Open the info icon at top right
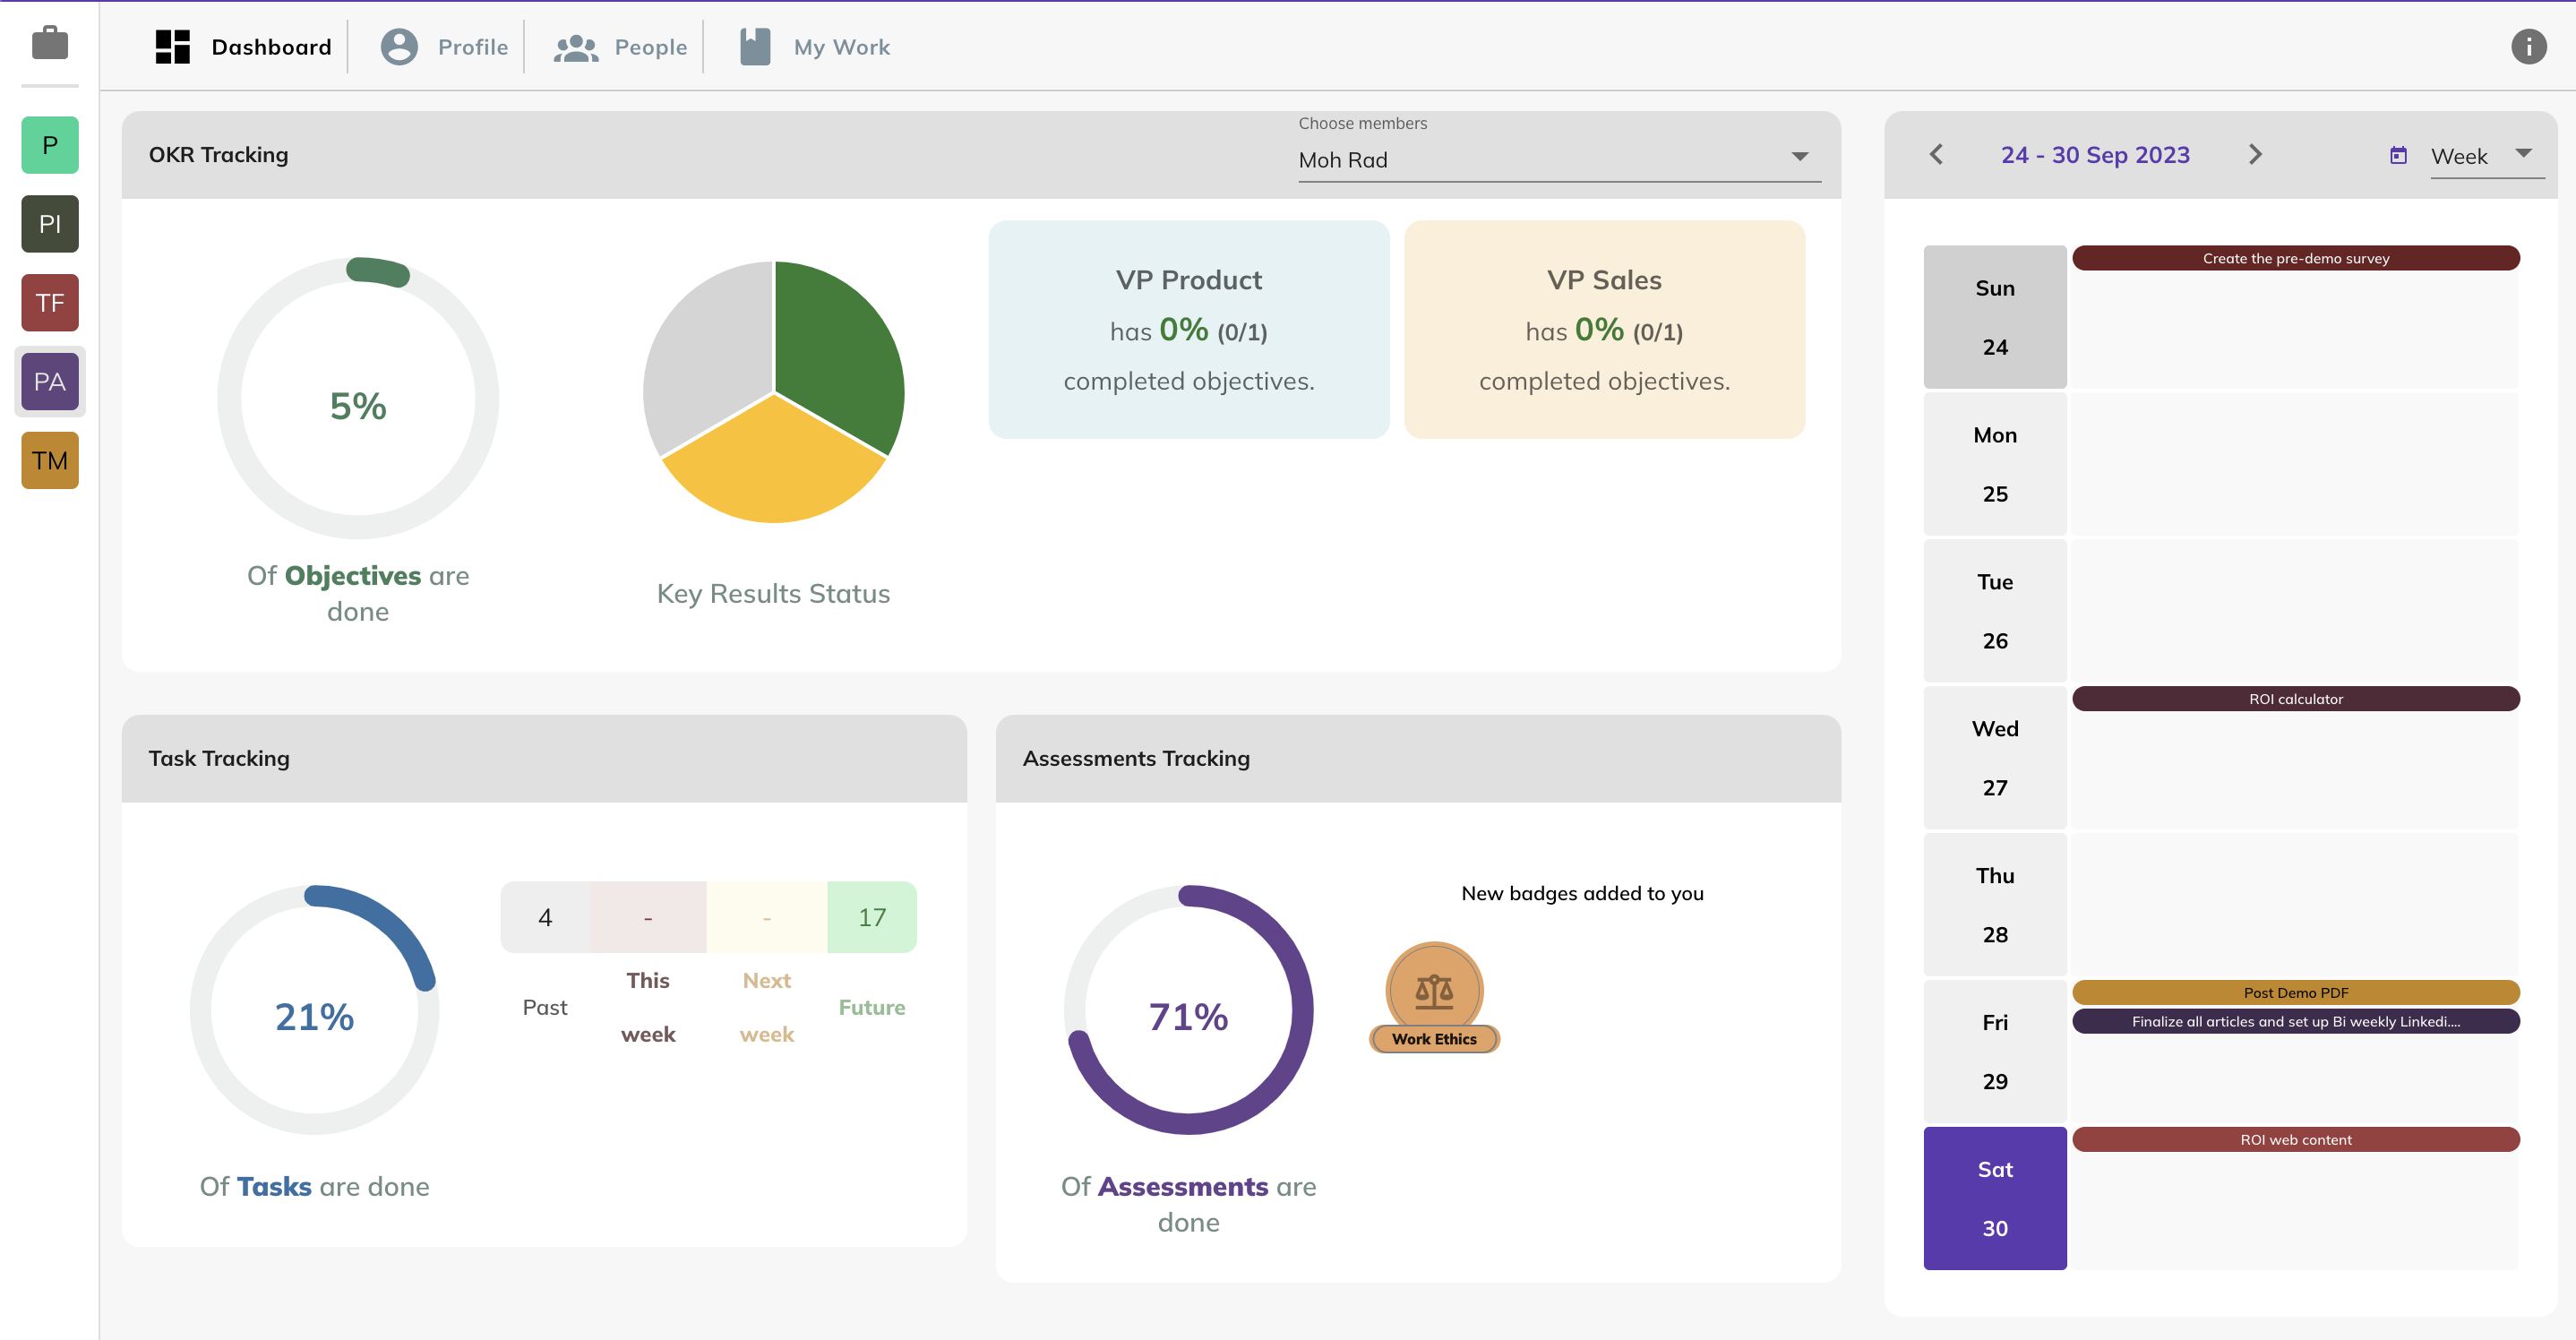 (2528, 46)
